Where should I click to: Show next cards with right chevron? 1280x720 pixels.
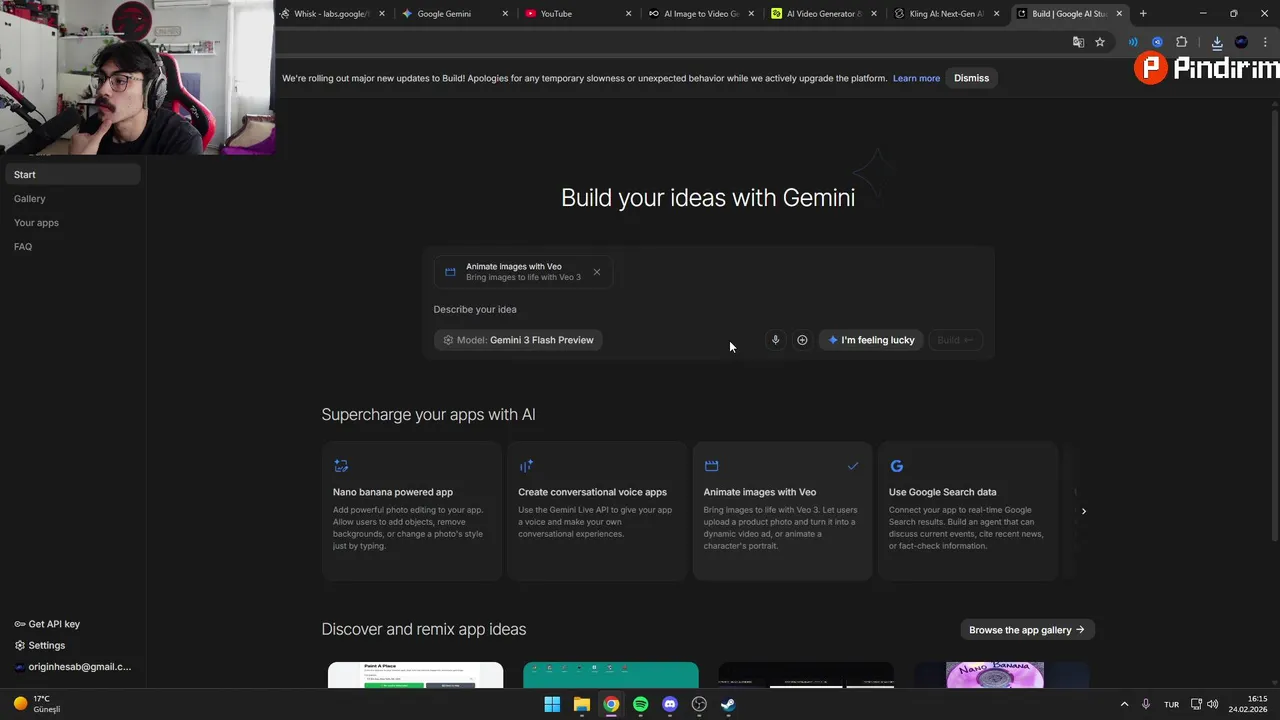click(1083, 511)
